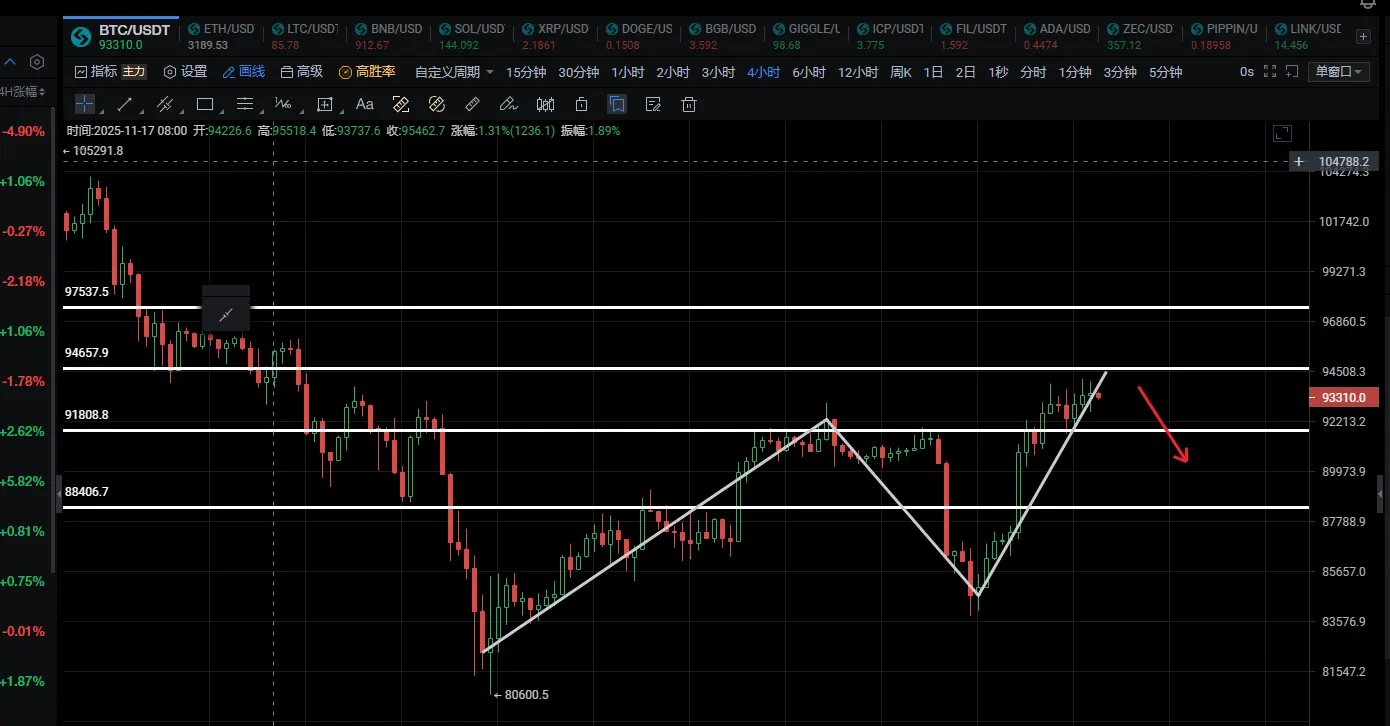This screenshot has width=1390, height=726.
Task: Open the LINK/USD pair tab
Action: [x=1306, y=37]
